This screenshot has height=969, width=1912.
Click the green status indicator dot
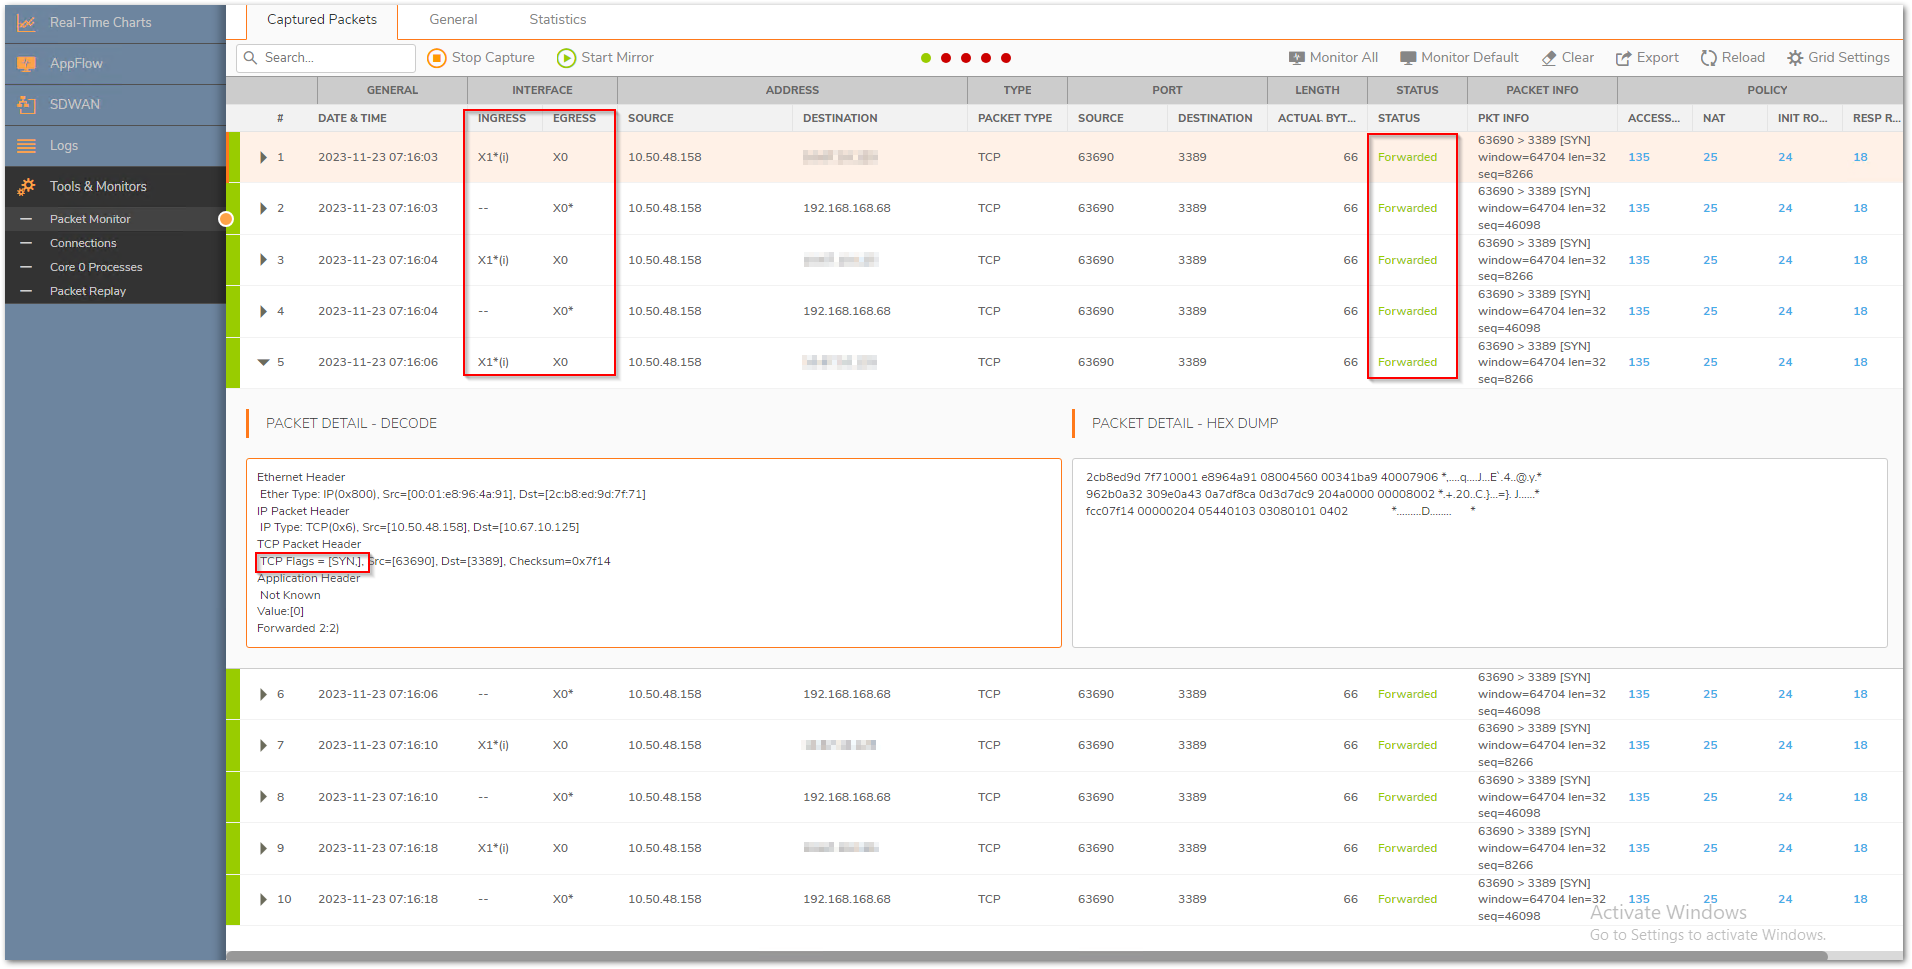[x=926, y=58]
